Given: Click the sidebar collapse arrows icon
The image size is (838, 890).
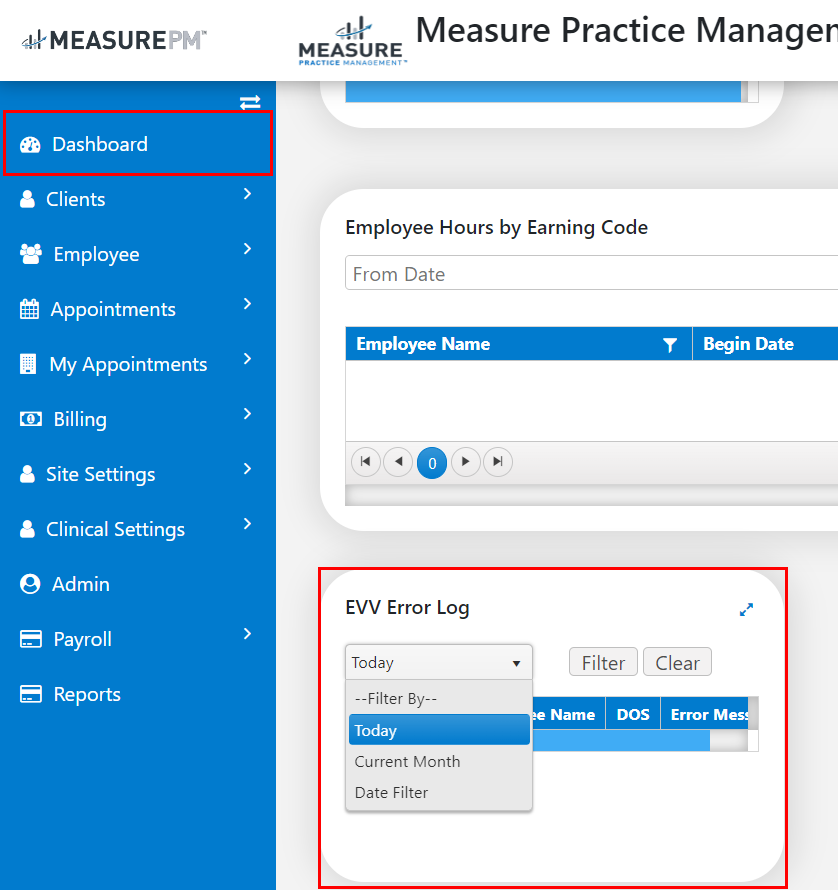Looking at the screenshot, I should coord(250,102).
